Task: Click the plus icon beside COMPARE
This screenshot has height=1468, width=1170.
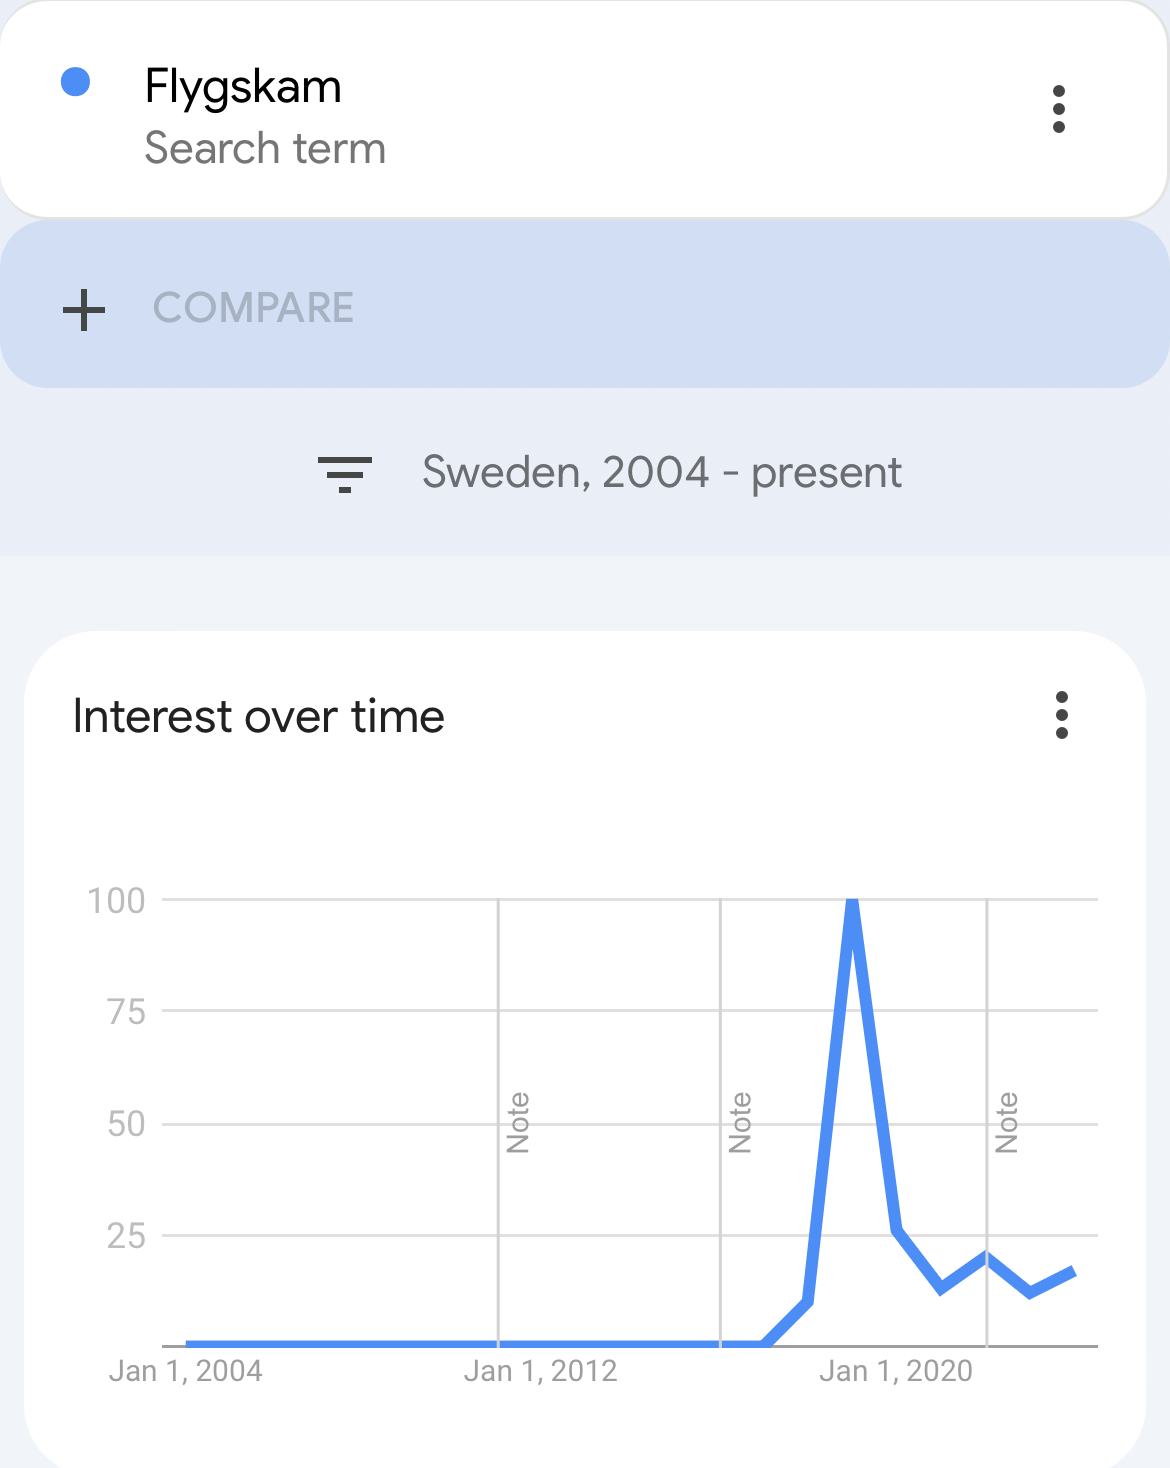Action: coord(84,309)
